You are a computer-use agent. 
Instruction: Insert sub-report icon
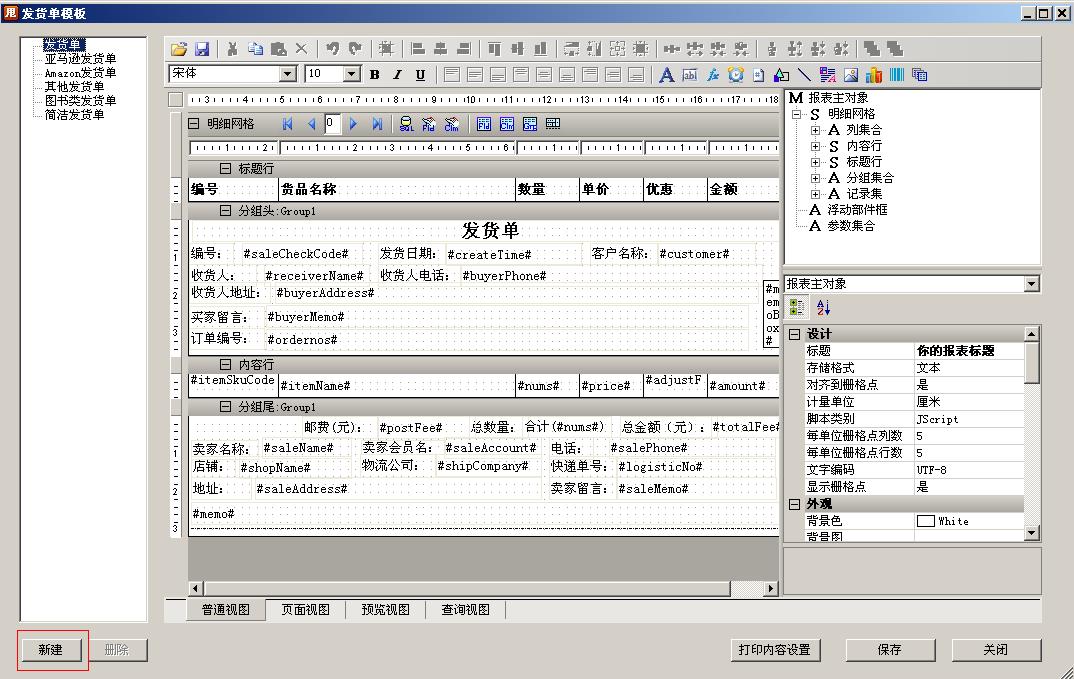tap(919, 75)
